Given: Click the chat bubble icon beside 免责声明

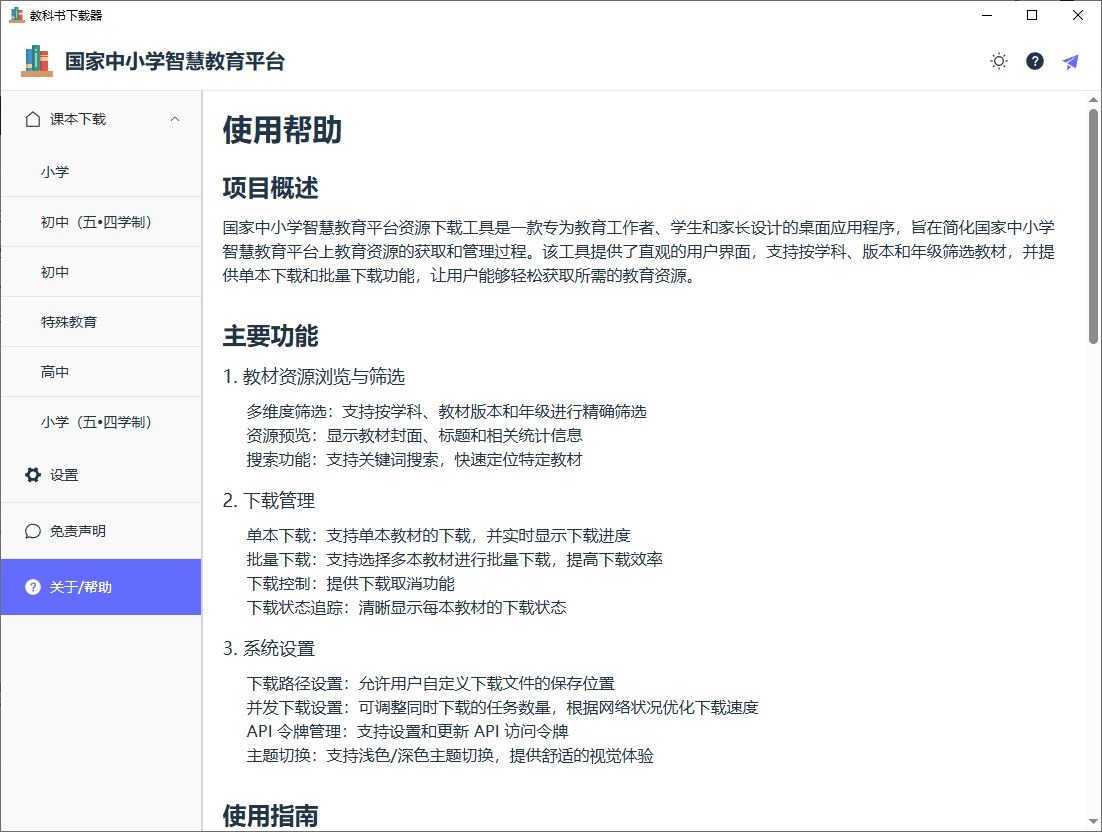Looking at the screenshot, I should [31, 530].
